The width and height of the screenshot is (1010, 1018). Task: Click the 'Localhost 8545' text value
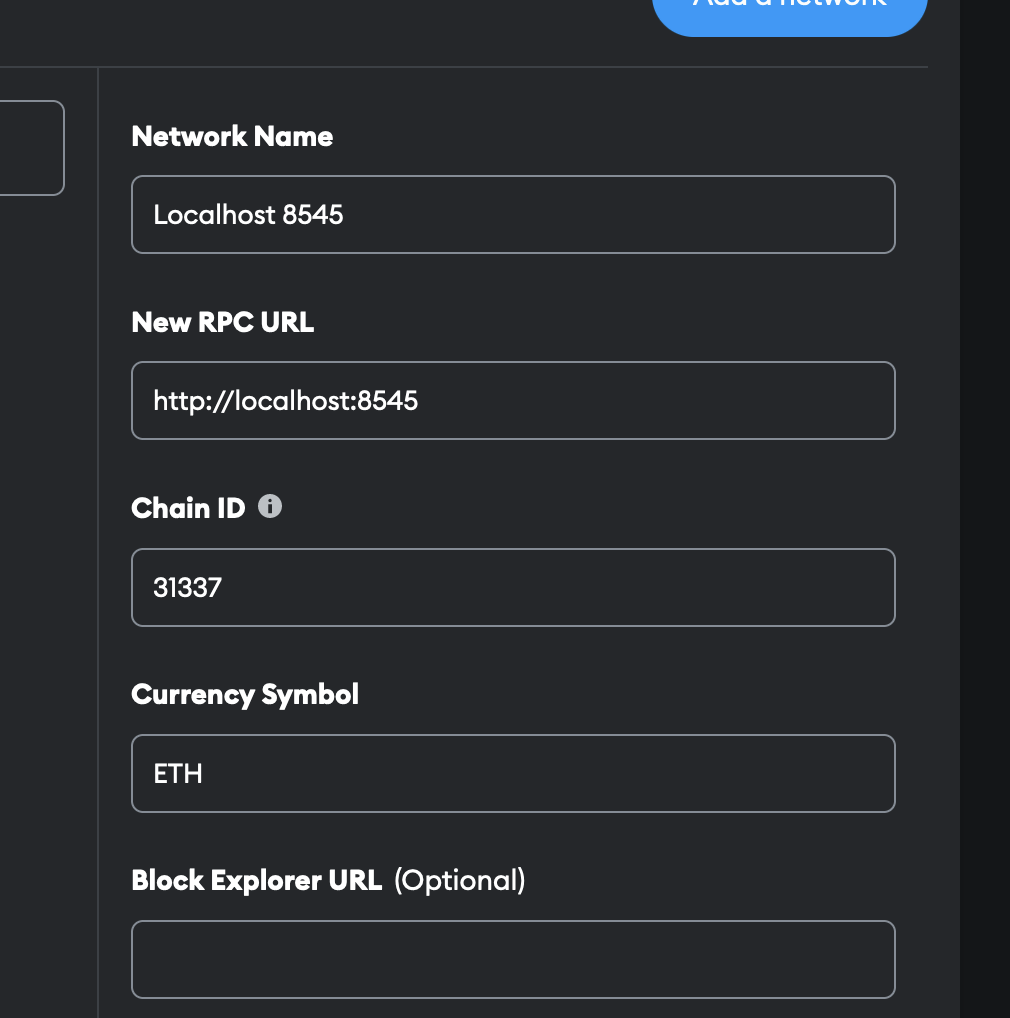point(248,215)
